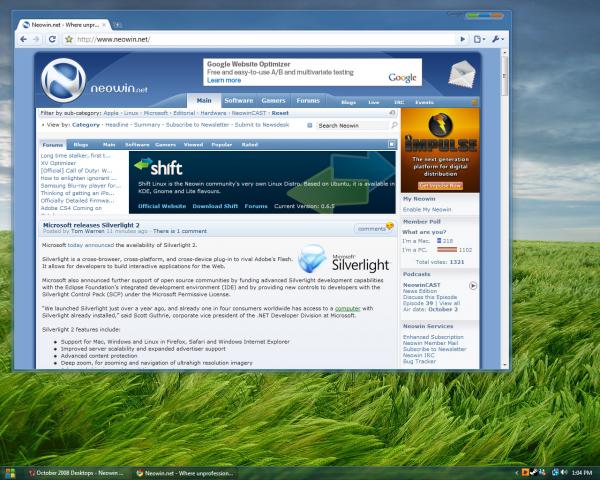
Task: Click Official Website link in Shift banner
Action: pyautogui.click(x=162, y=206)
